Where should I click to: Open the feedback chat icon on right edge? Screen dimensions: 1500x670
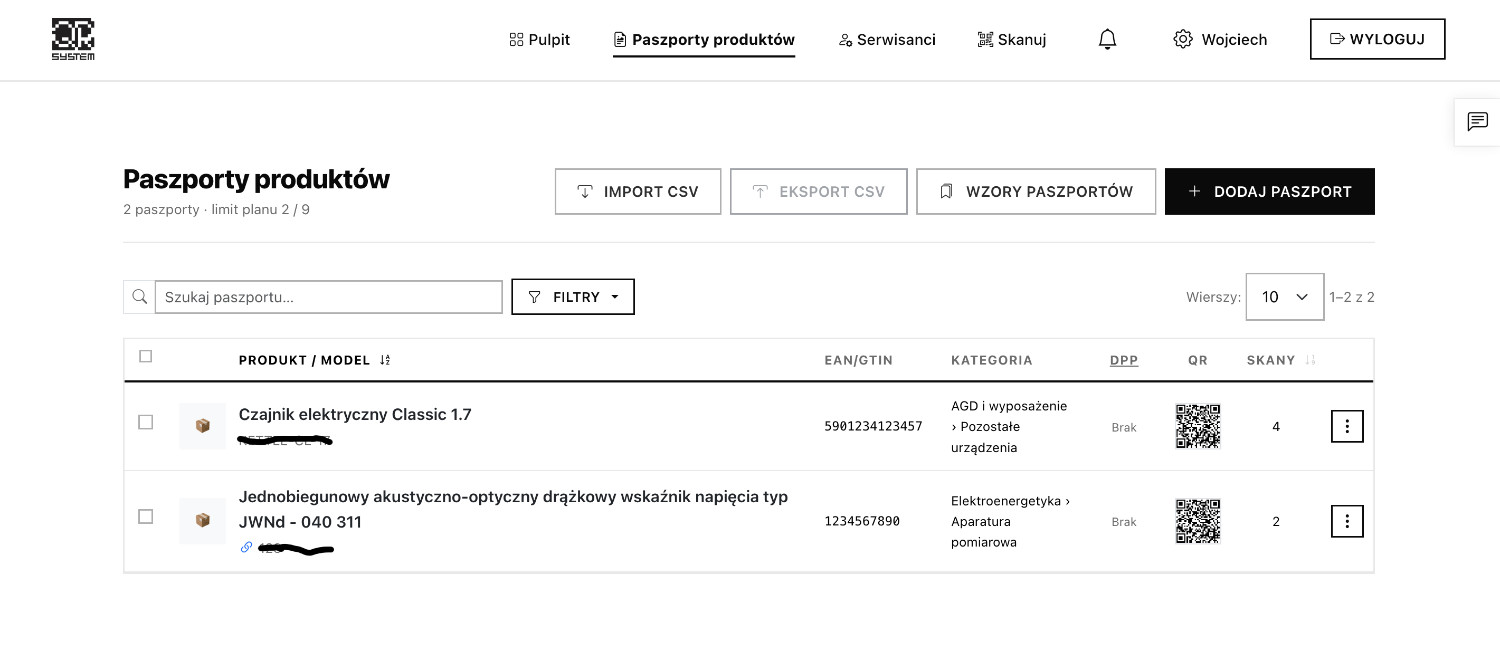point(1477,122)
